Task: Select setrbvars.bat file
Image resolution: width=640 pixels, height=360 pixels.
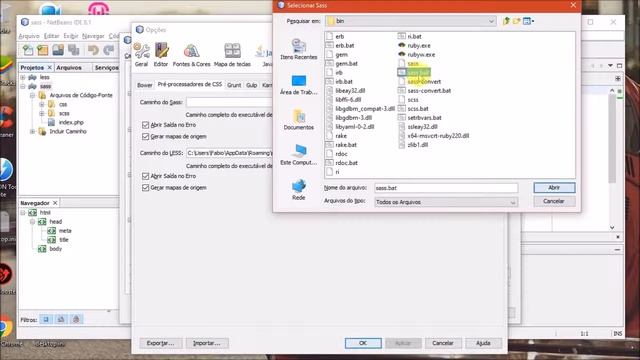Action: [x=420, y=118]
